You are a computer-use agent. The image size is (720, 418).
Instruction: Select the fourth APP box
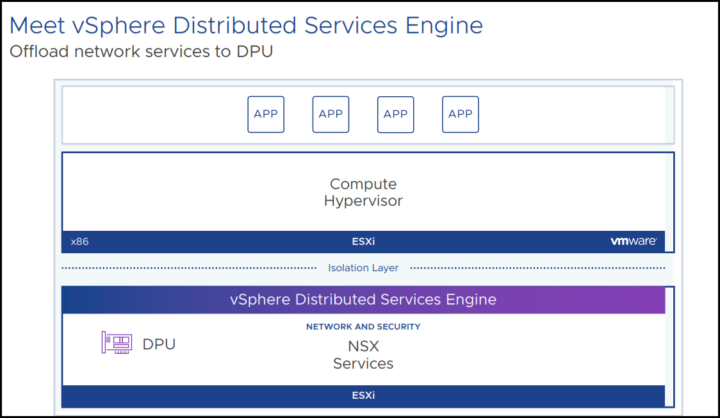461,114
